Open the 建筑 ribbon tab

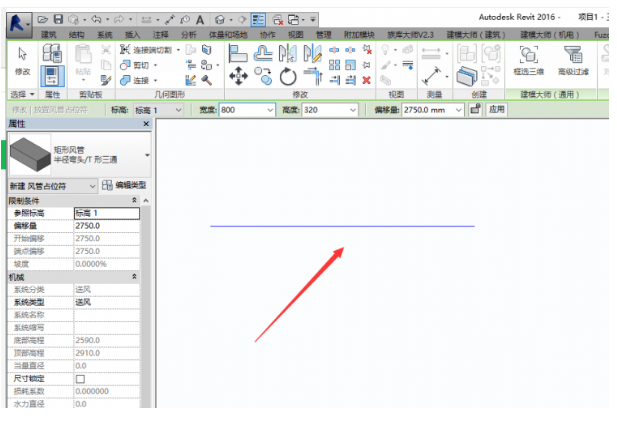click(49, 35)
